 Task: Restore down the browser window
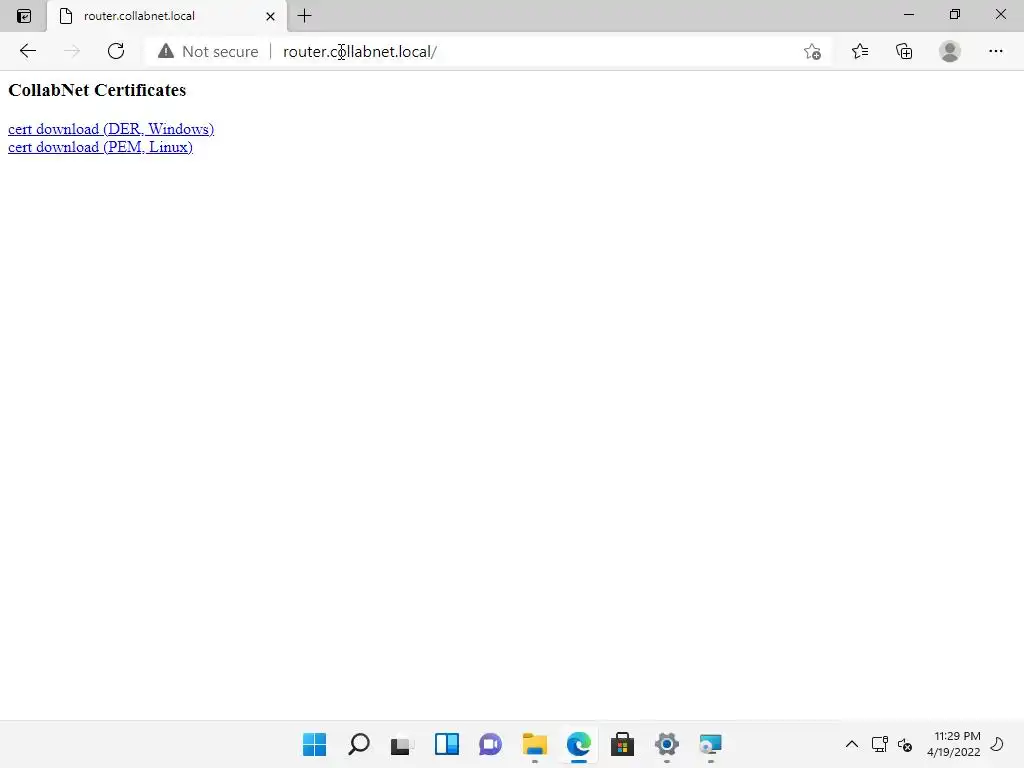click(x=955, y=14)
